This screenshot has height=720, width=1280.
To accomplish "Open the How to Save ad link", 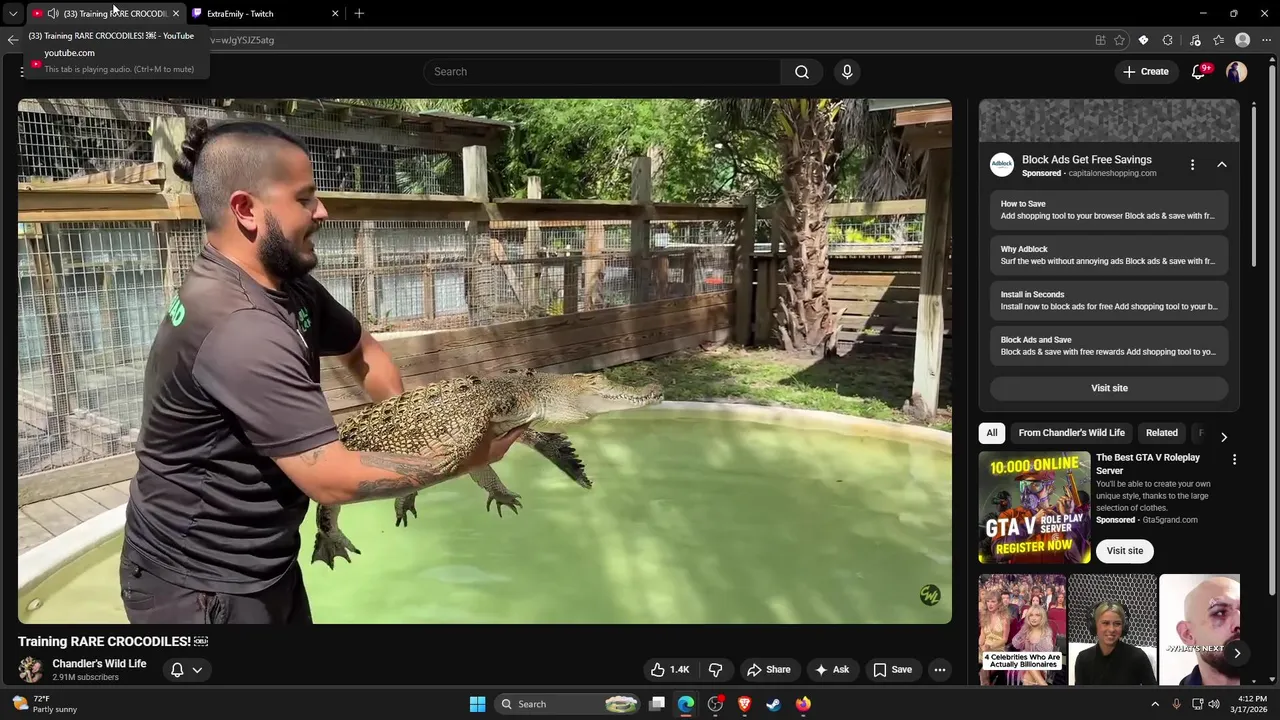I will 1109,210.
